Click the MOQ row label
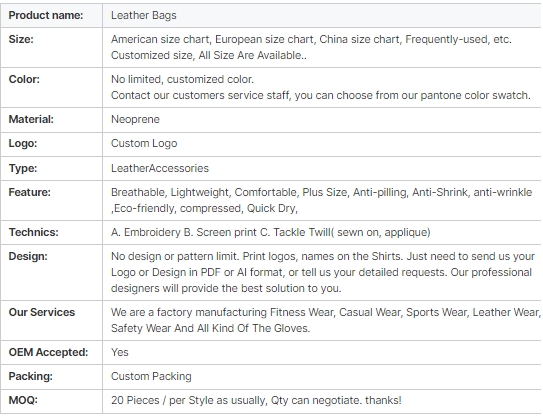This screenshot has width=543, height=417. point(23,400)
